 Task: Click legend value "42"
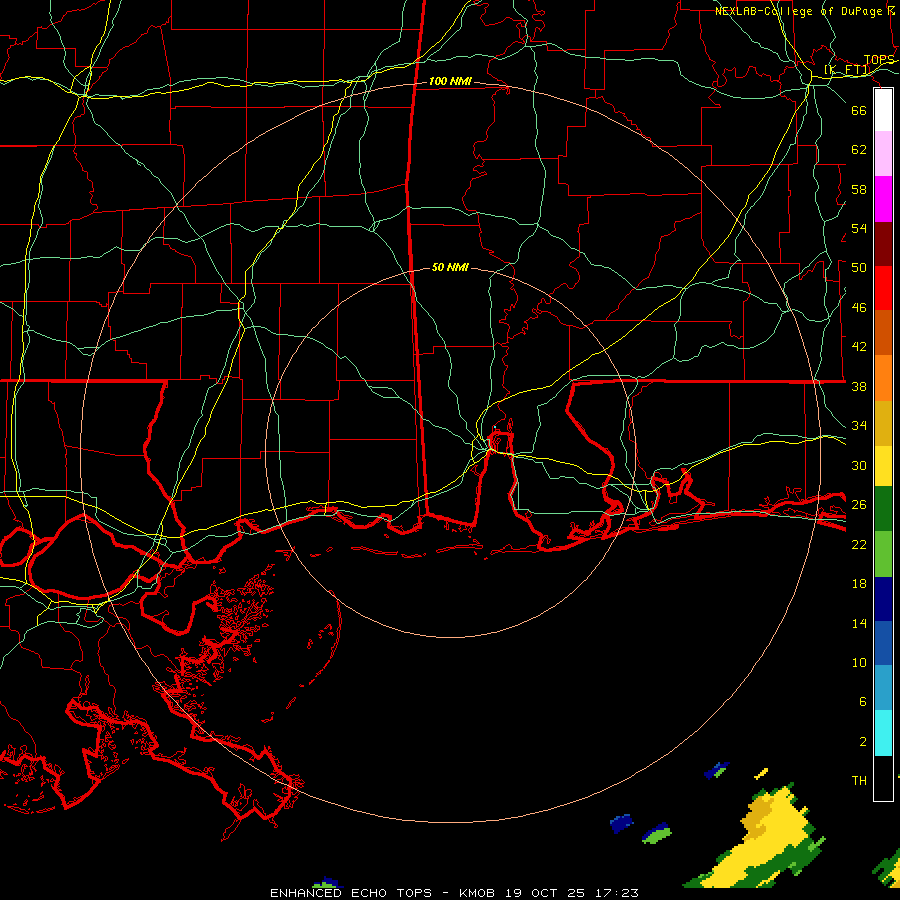click(x=859, y=347)
